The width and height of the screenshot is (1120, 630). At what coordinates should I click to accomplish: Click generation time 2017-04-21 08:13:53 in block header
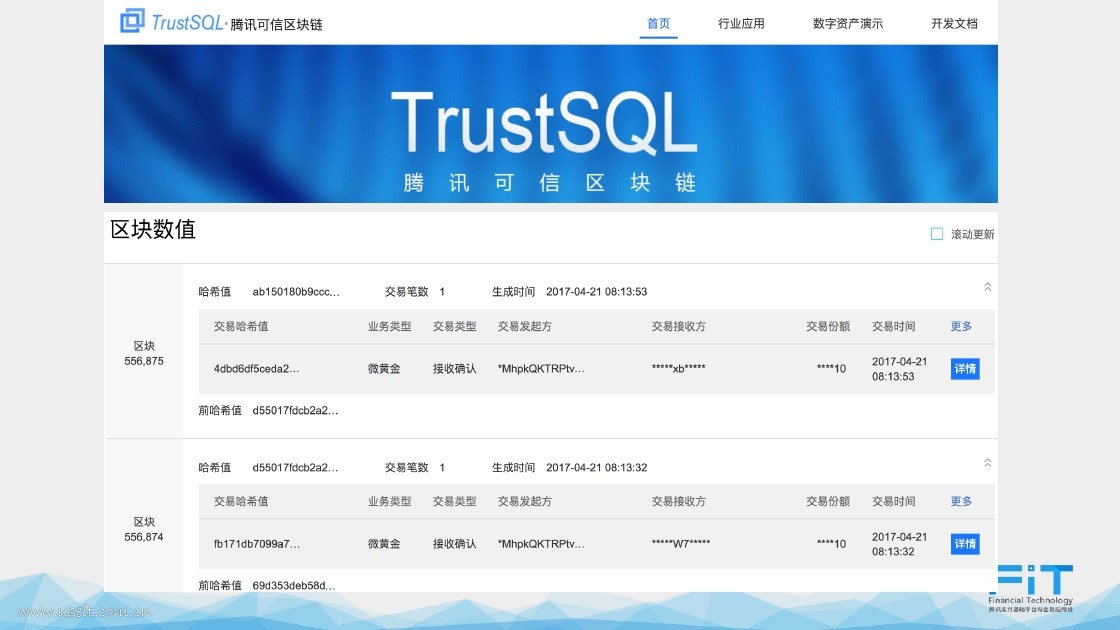click(x=596, y=291)
